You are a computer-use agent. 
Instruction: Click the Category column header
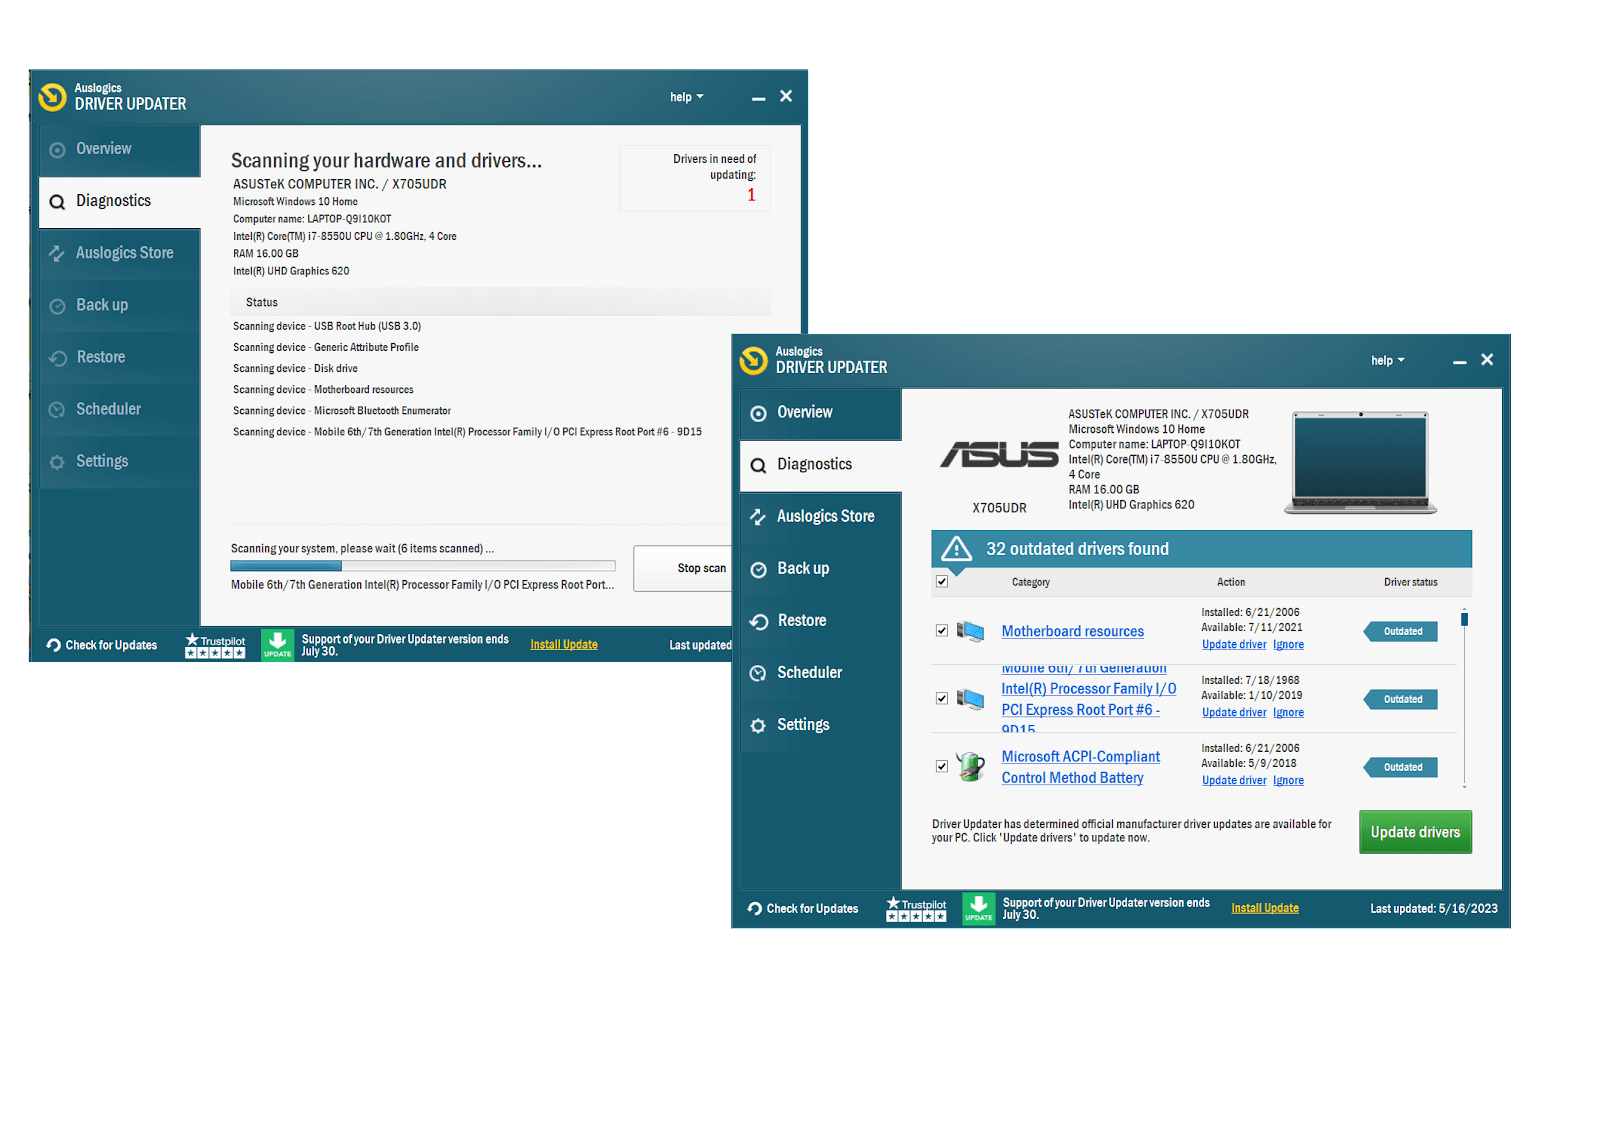tap(1031, 582)
